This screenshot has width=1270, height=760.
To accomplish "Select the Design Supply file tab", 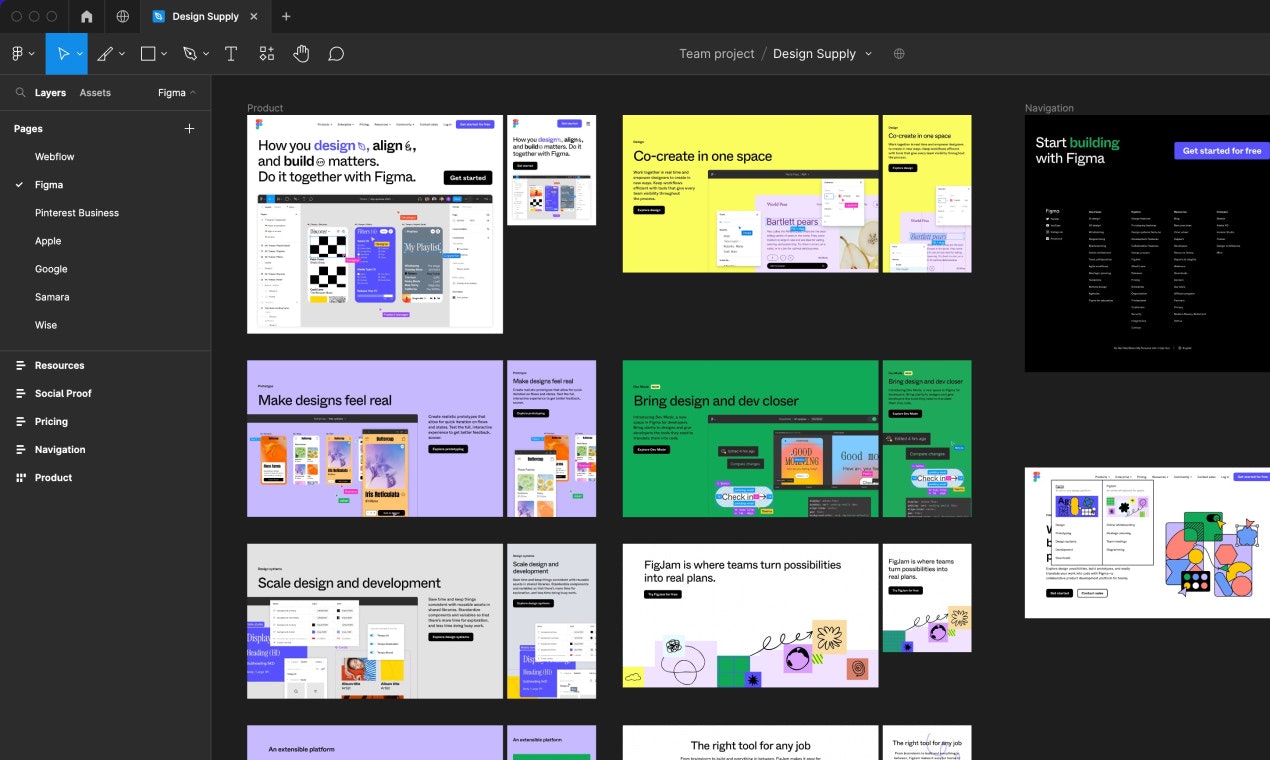I will [x=206, y=16].
